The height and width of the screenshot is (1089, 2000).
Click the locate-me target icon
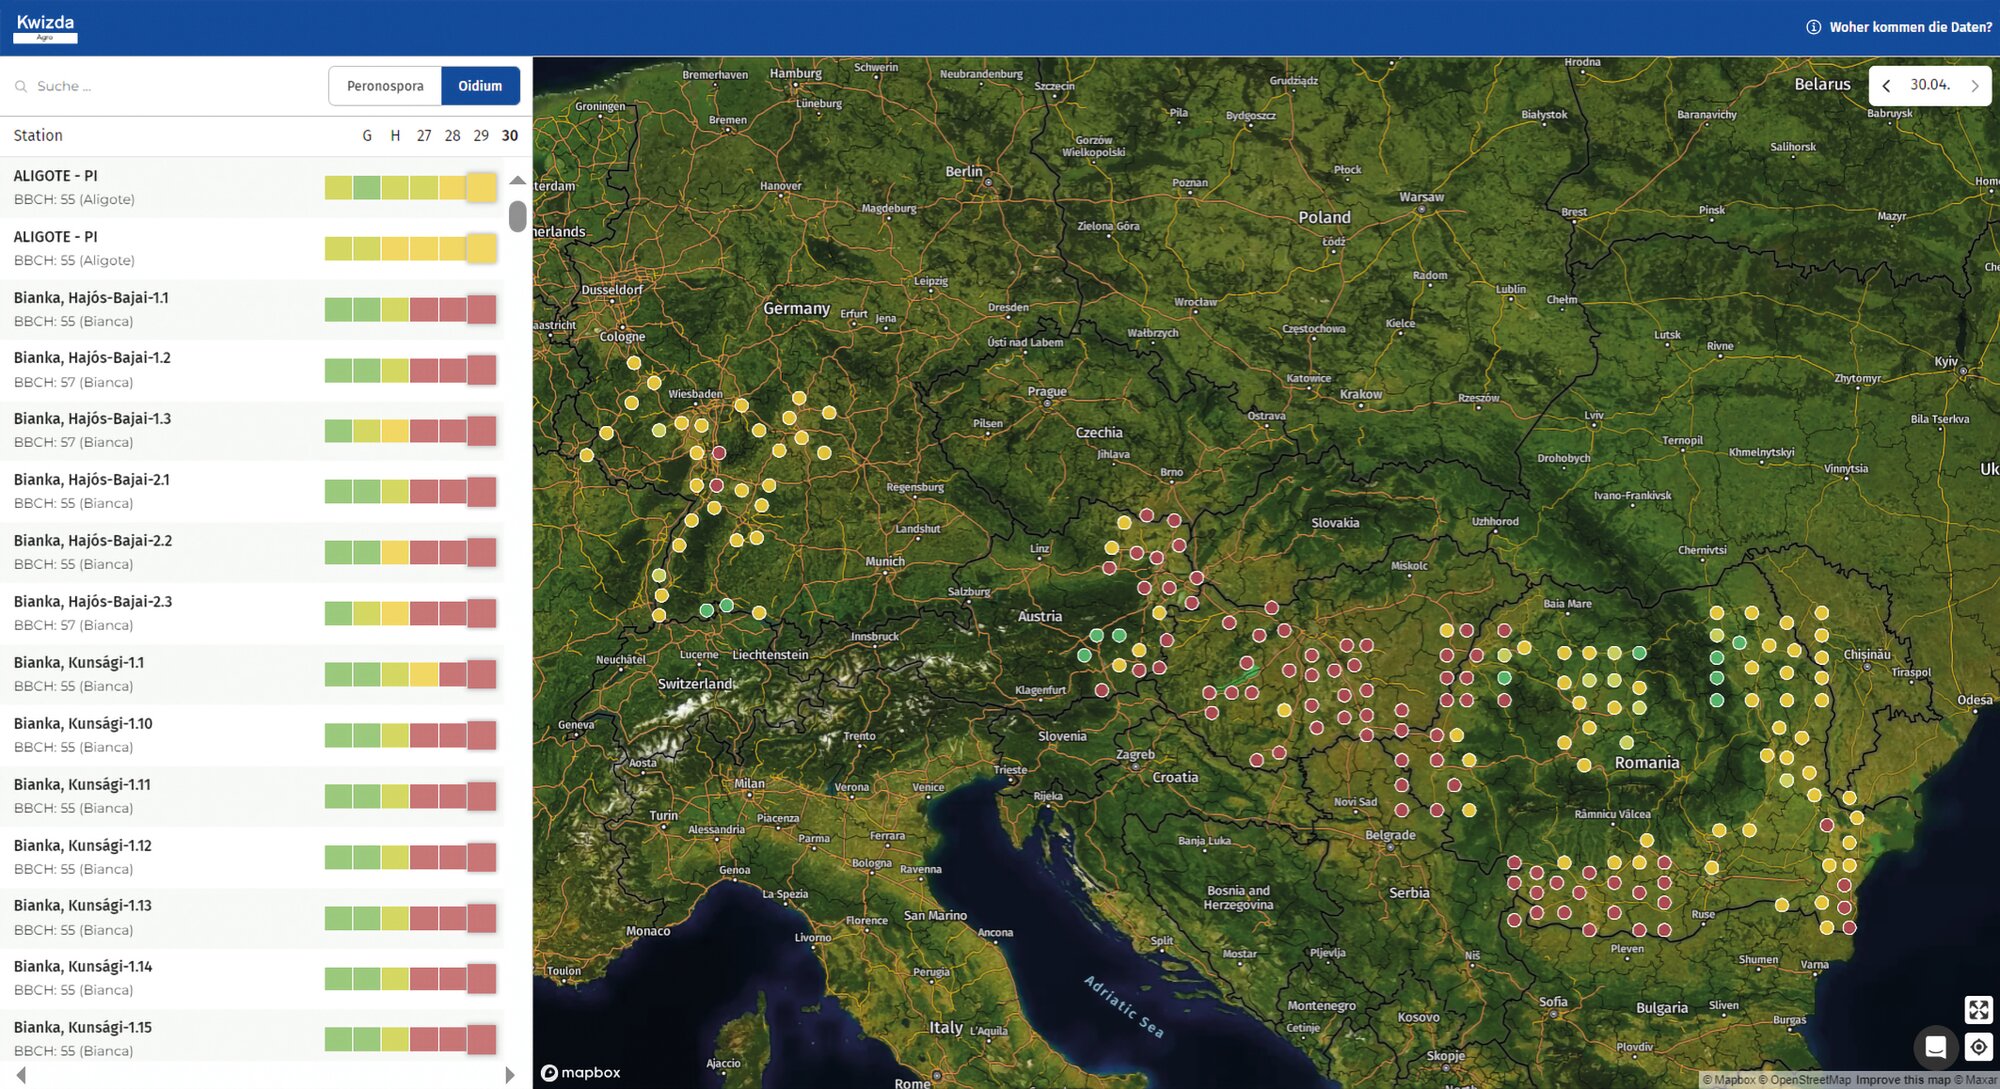pyautogui.click(x=1978, y=1047)
